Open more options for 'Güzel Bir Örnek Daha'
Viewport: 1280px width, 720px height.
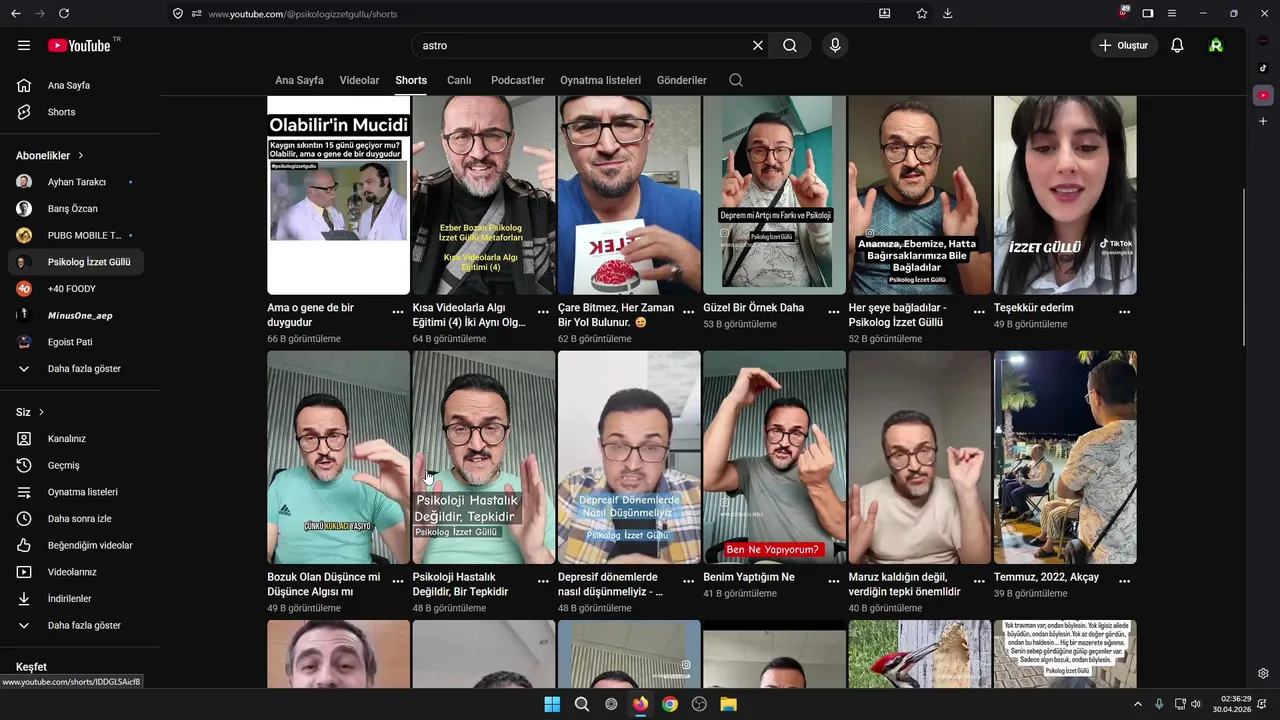[834, 312]
